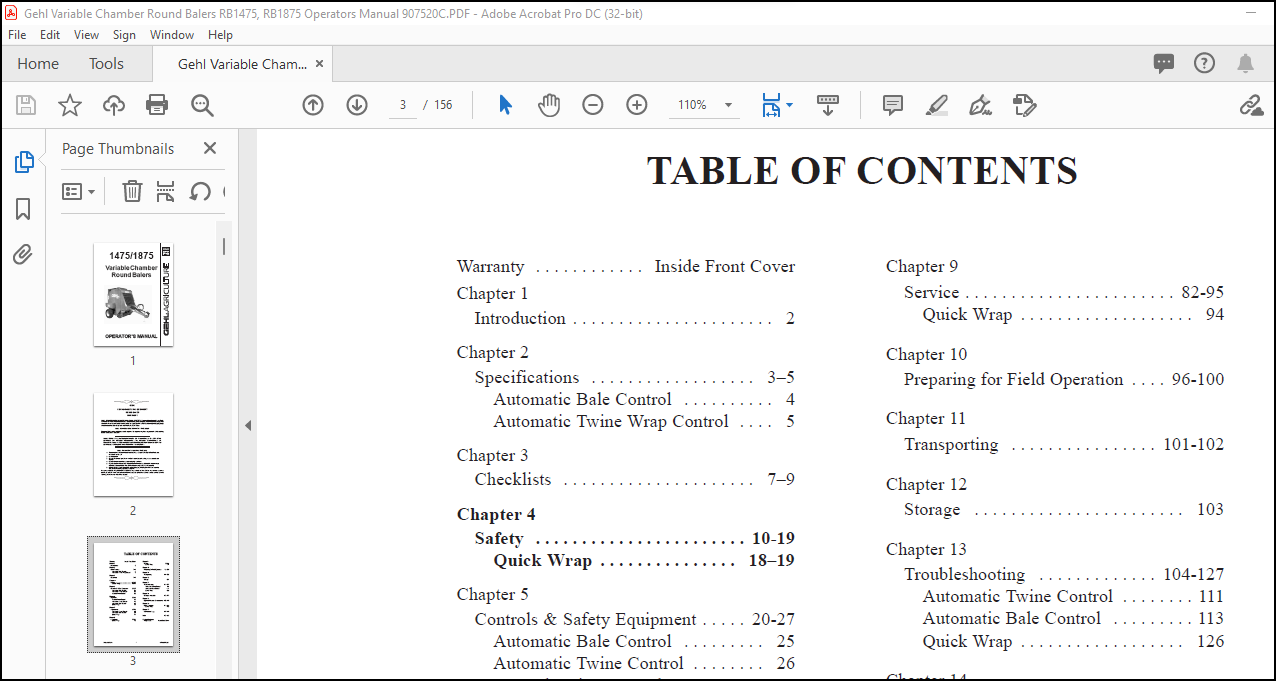
Task: Show the Page Thumbnails panel icon
Action: click(23, 162)
